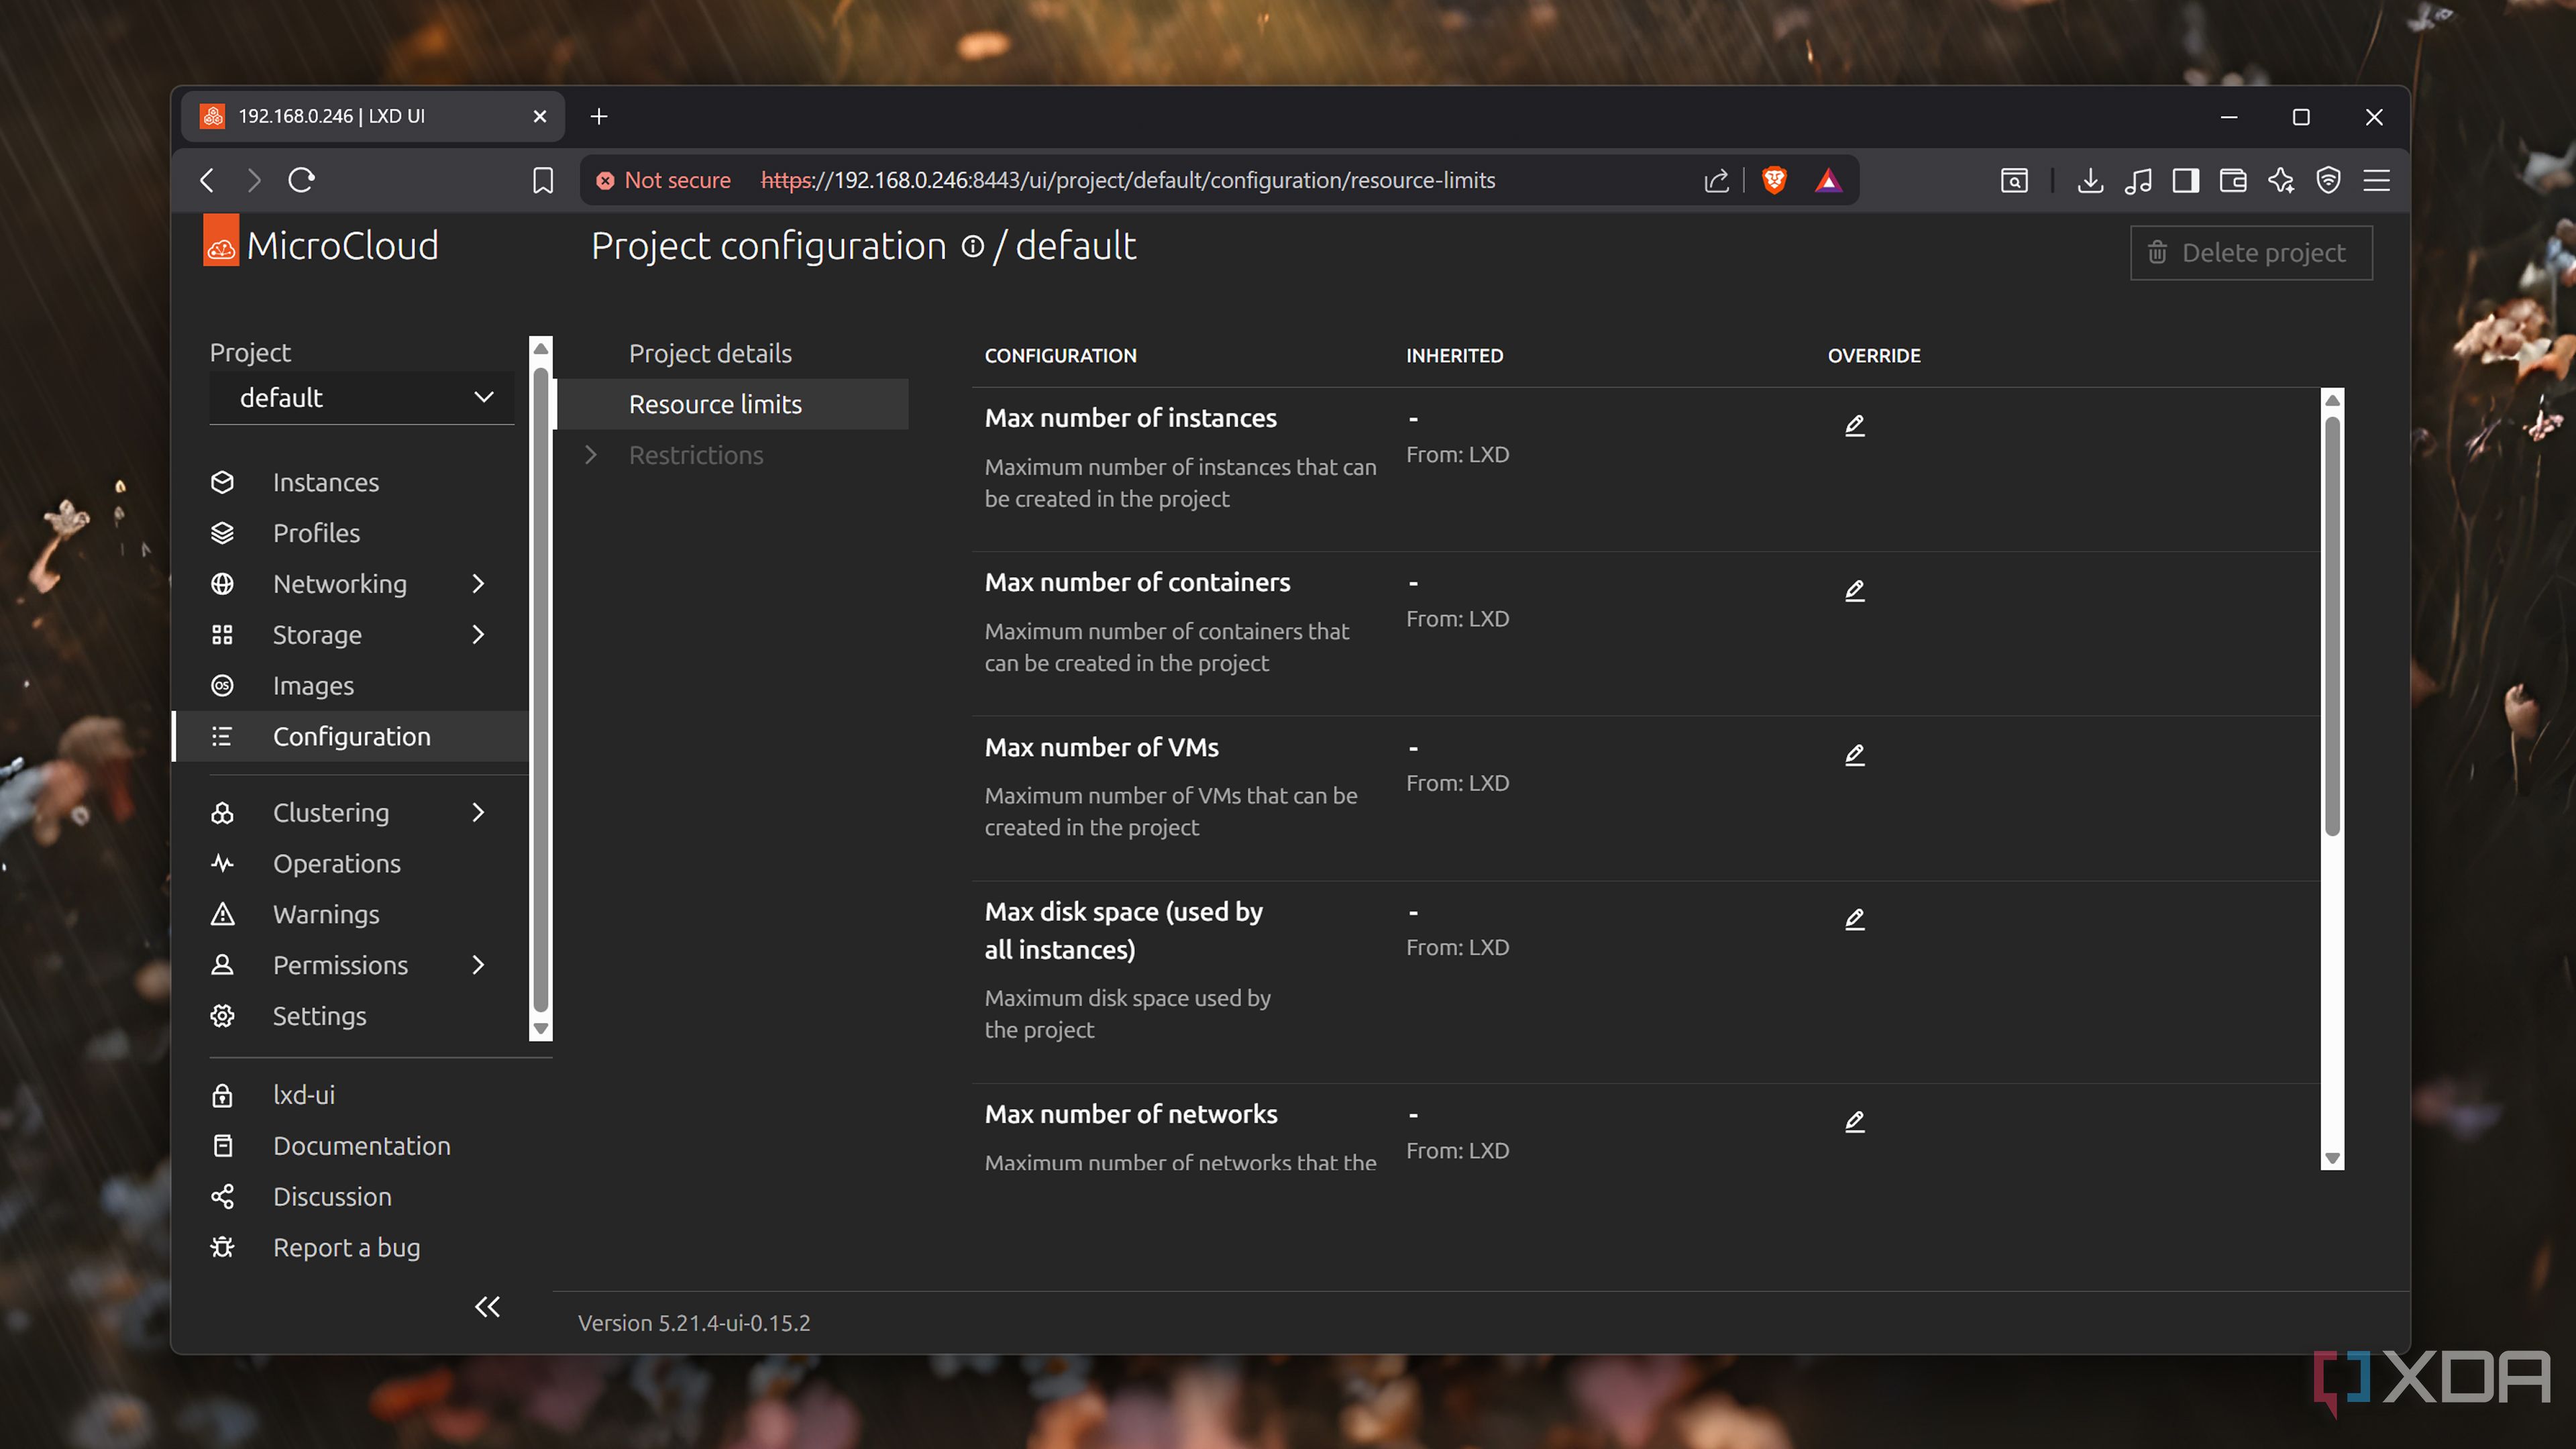This screenshot has width=2576, height=1449.
Task: Edit Max number of networks override
Action: click(1854, 1121)
